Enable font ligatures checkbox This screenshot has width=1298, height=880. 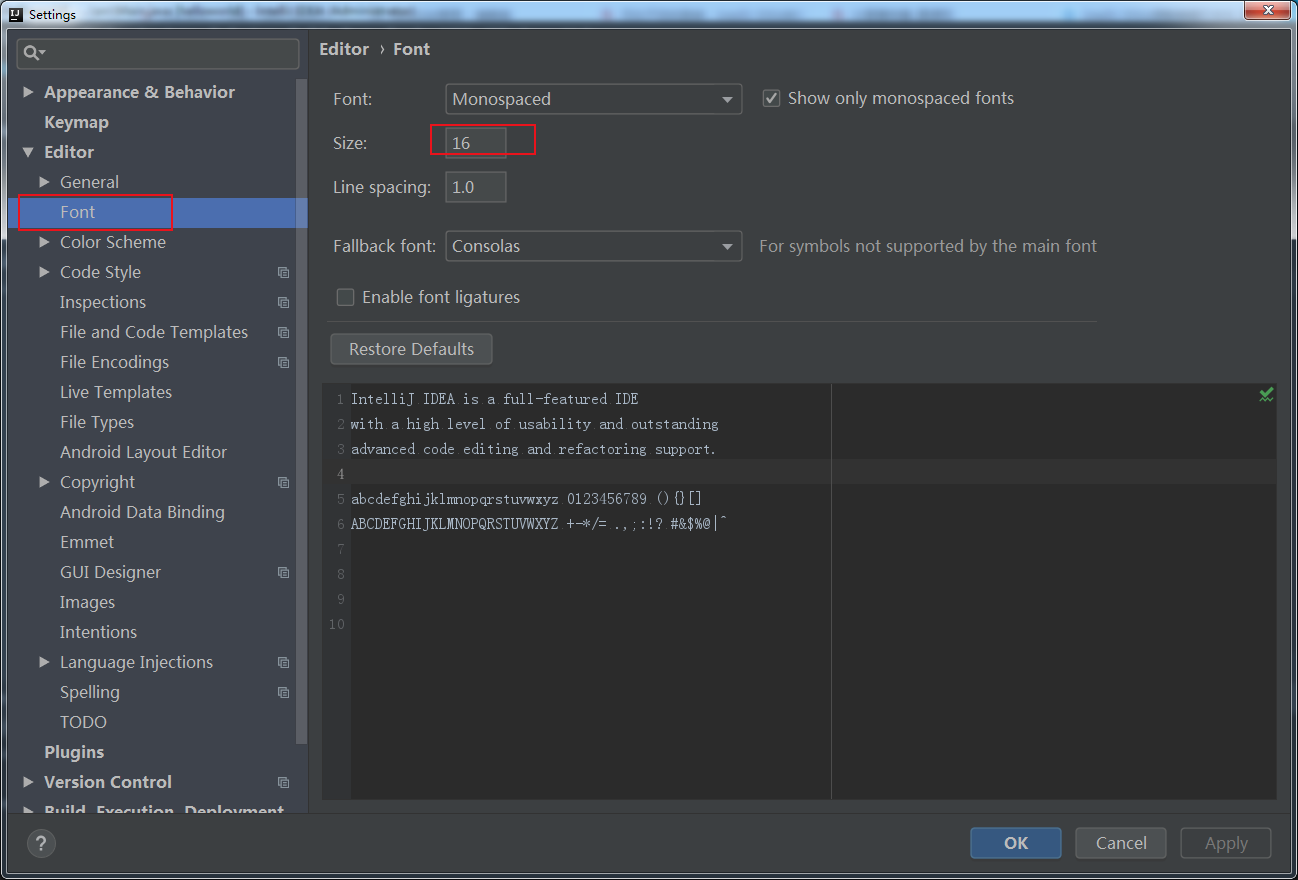click(345, 297)
